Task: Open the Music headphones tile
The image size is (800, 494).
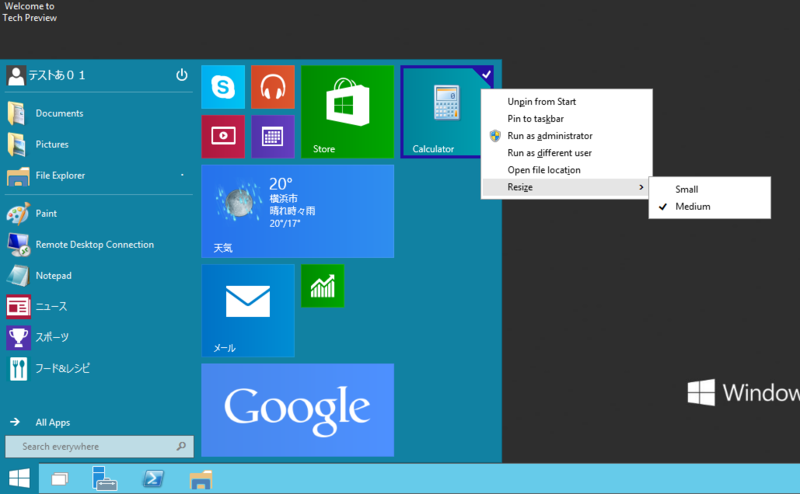Action: click(273, 87)
